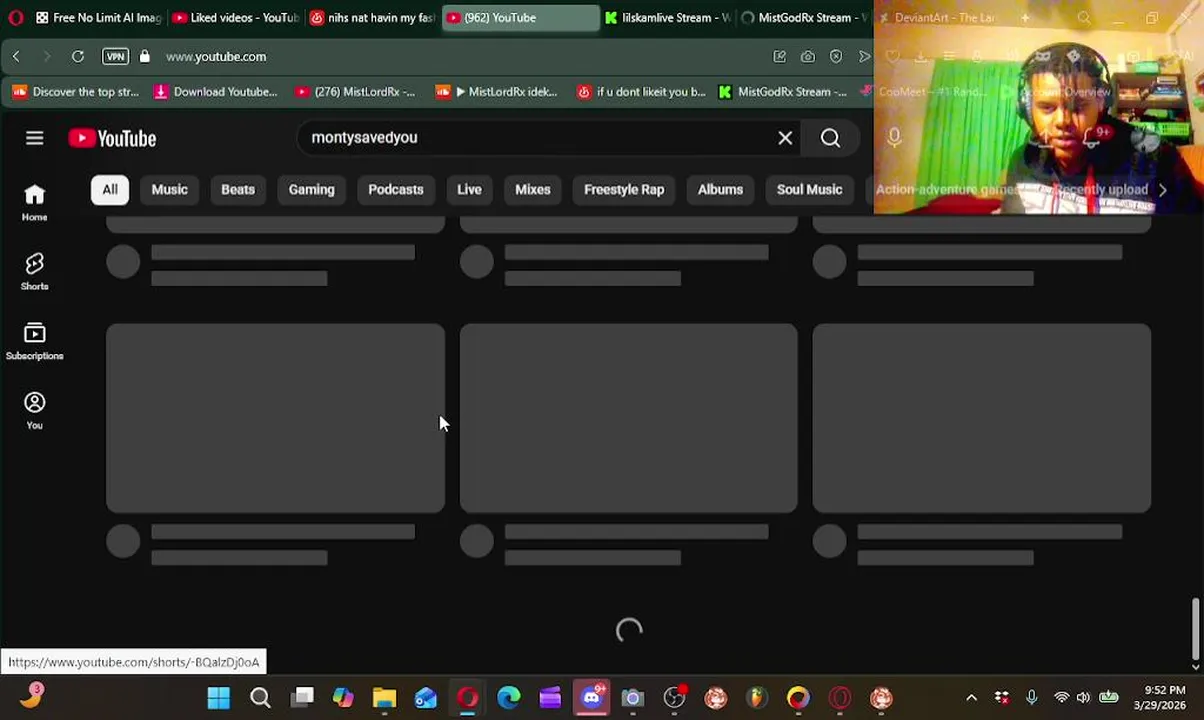The image size is (1204, 720).
Task: Switch to nihs nat havin my fast tab
Action: coord(372,17)
